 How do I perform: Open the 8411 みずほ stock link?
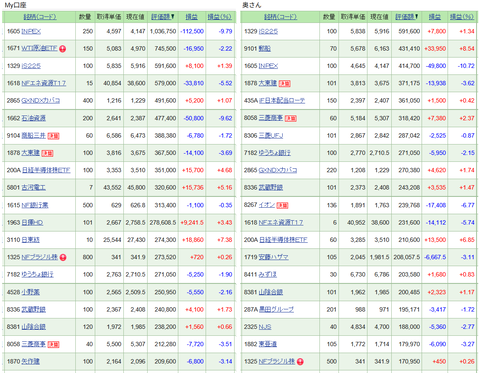268,275
